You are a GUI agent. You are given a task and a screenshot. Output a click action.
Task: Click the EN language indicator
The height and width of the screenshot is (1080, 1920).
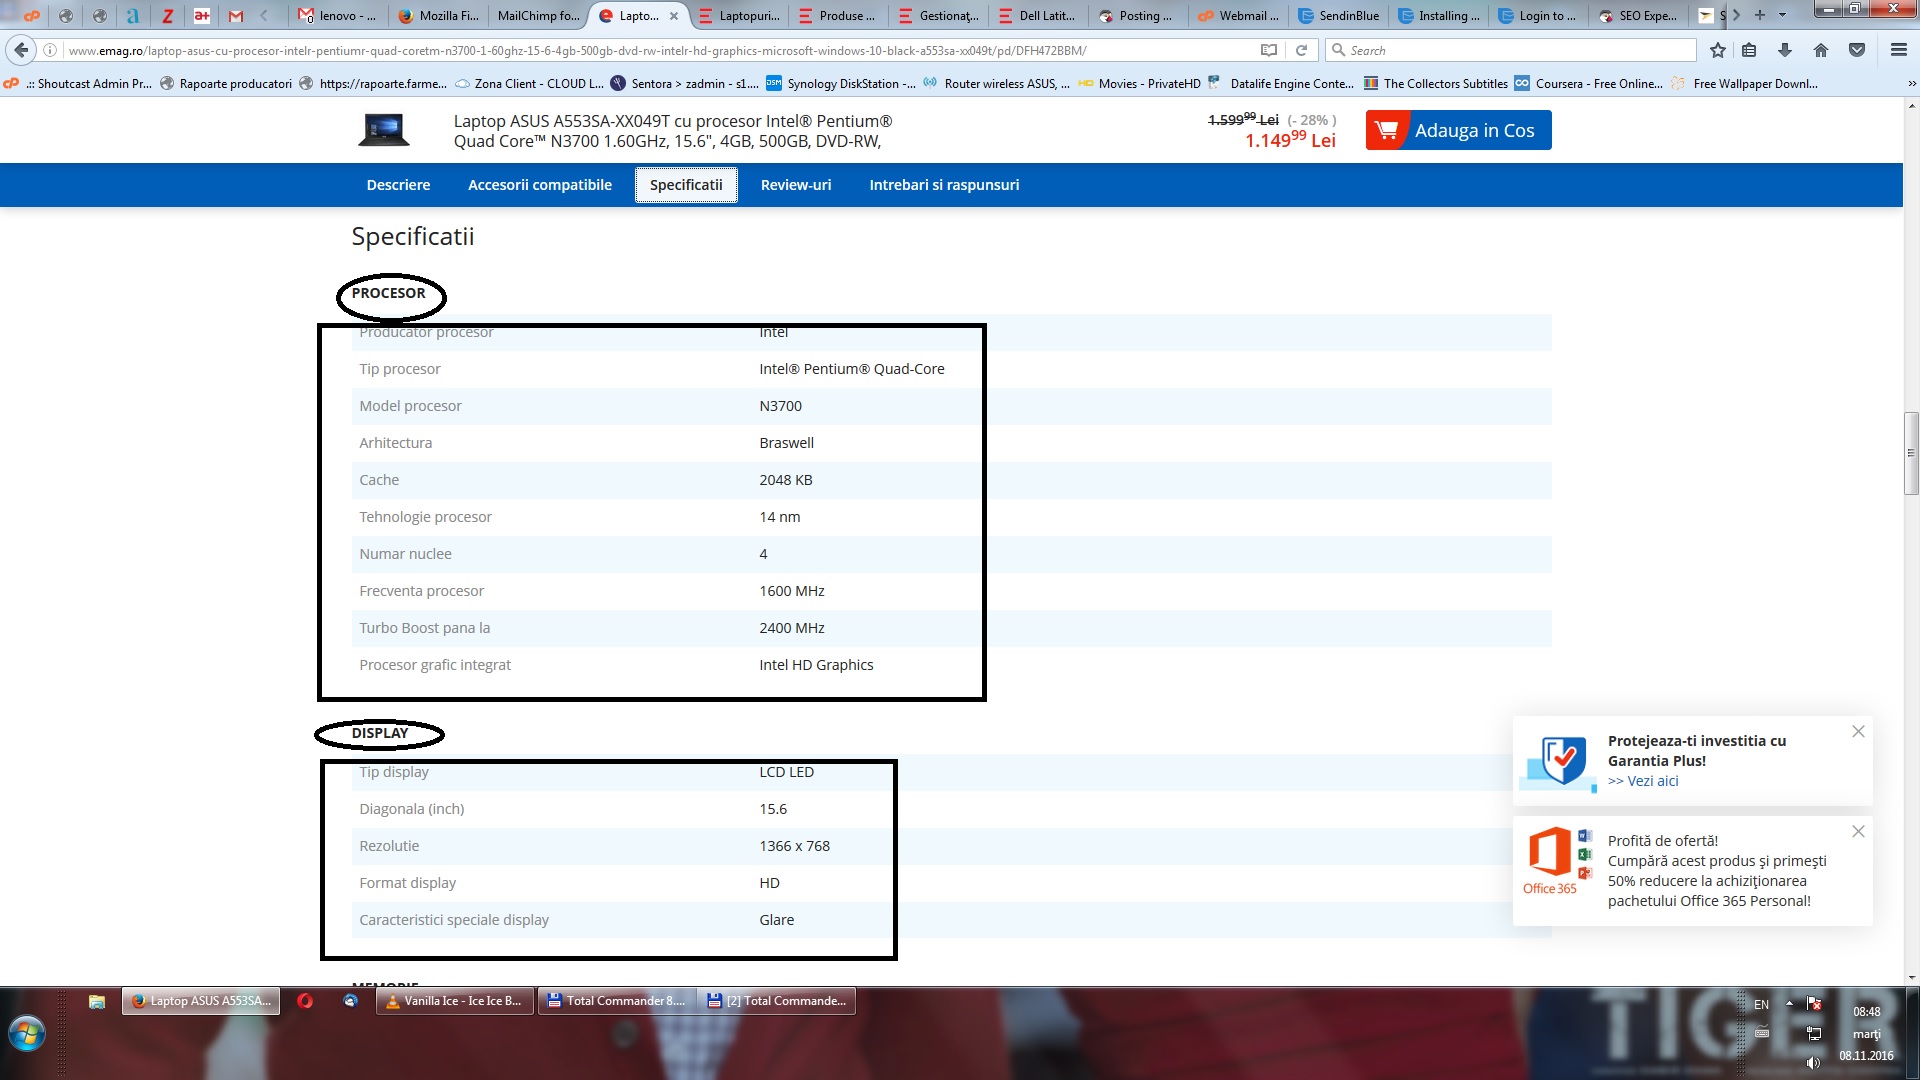[x=1761, y=1005]
